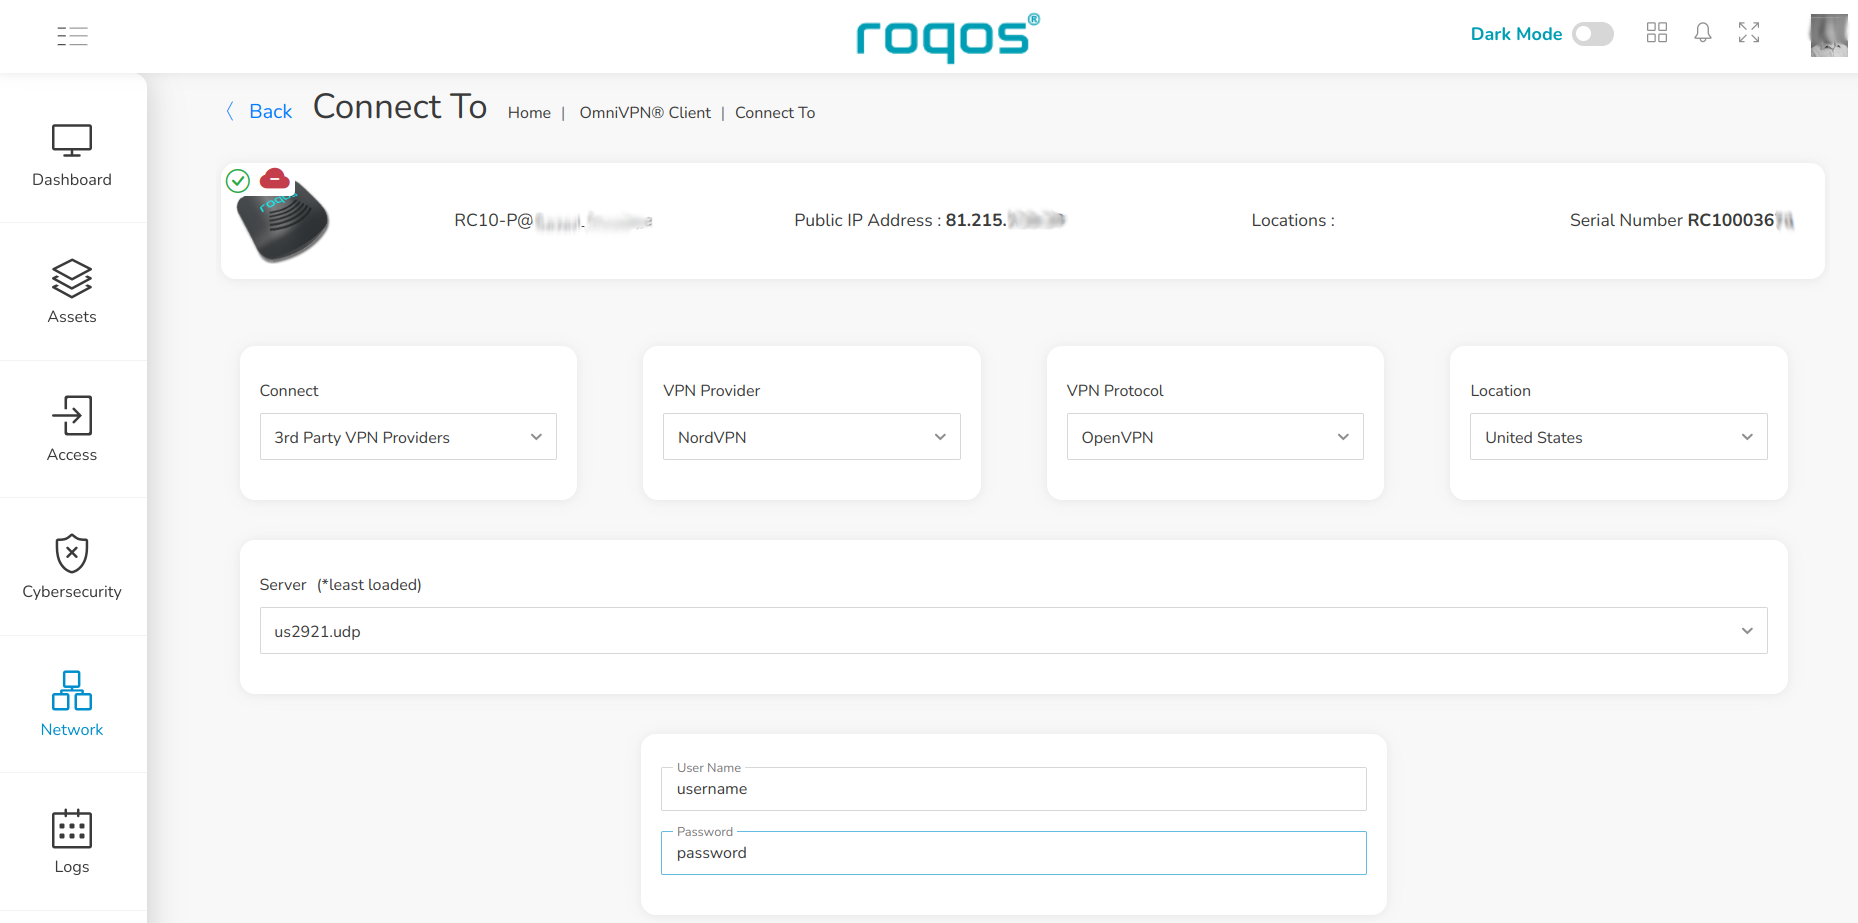Open the Network section
Screen dimensions: 1858x923
click(x=72, y=704)
